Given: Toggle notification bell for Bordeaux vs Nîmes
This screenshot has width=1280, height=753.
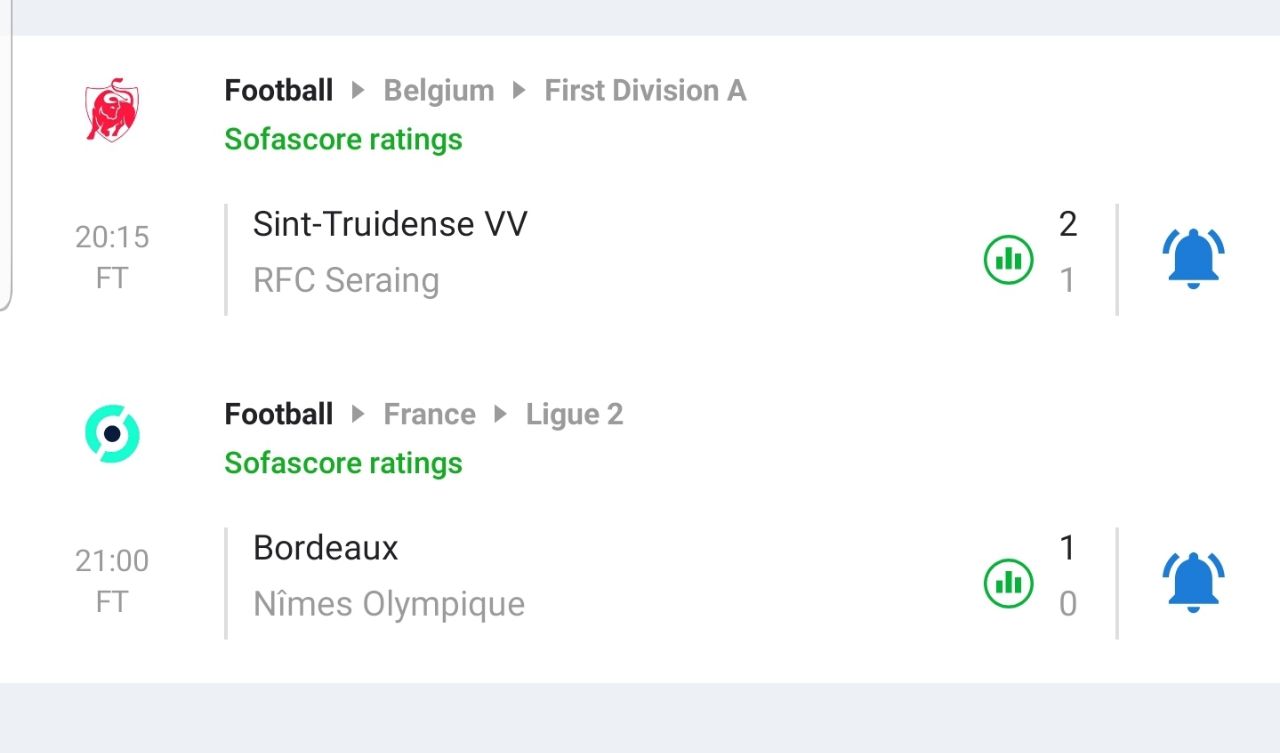Looking at the screenshot, I should (1193, 583).
